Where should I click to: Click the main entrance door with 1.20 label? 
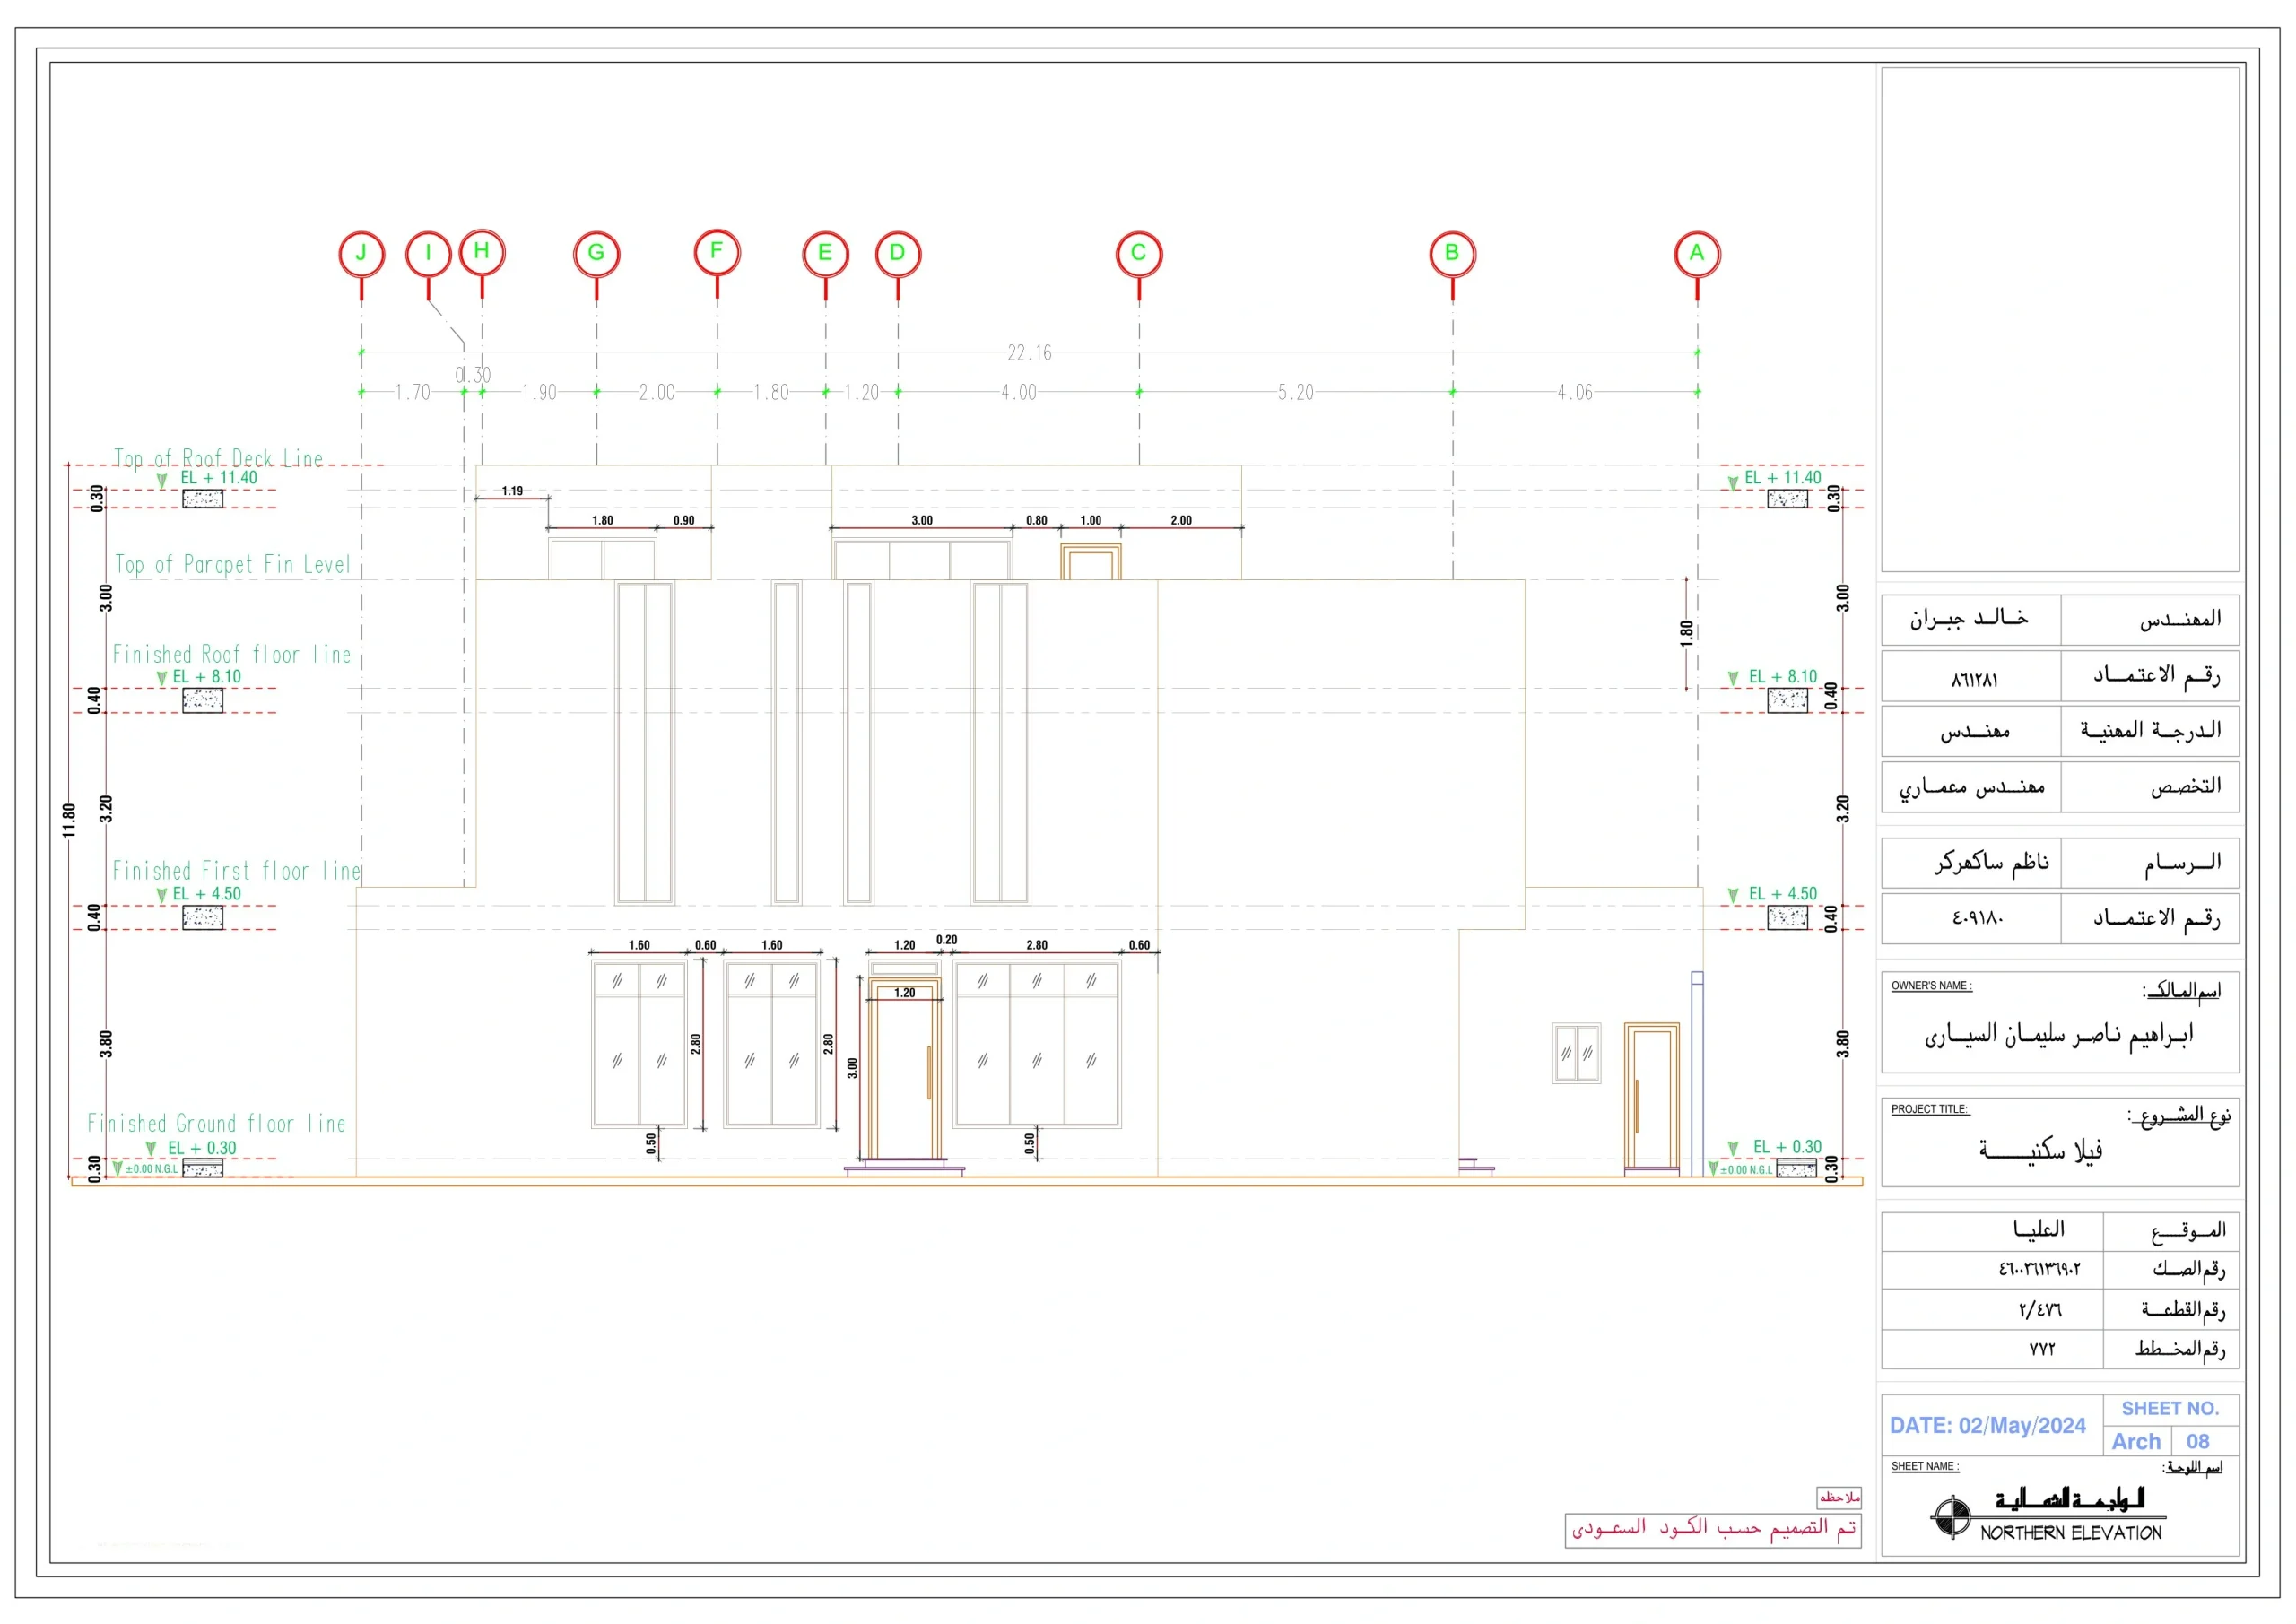pyautogui.click(x=903, y=1075)
